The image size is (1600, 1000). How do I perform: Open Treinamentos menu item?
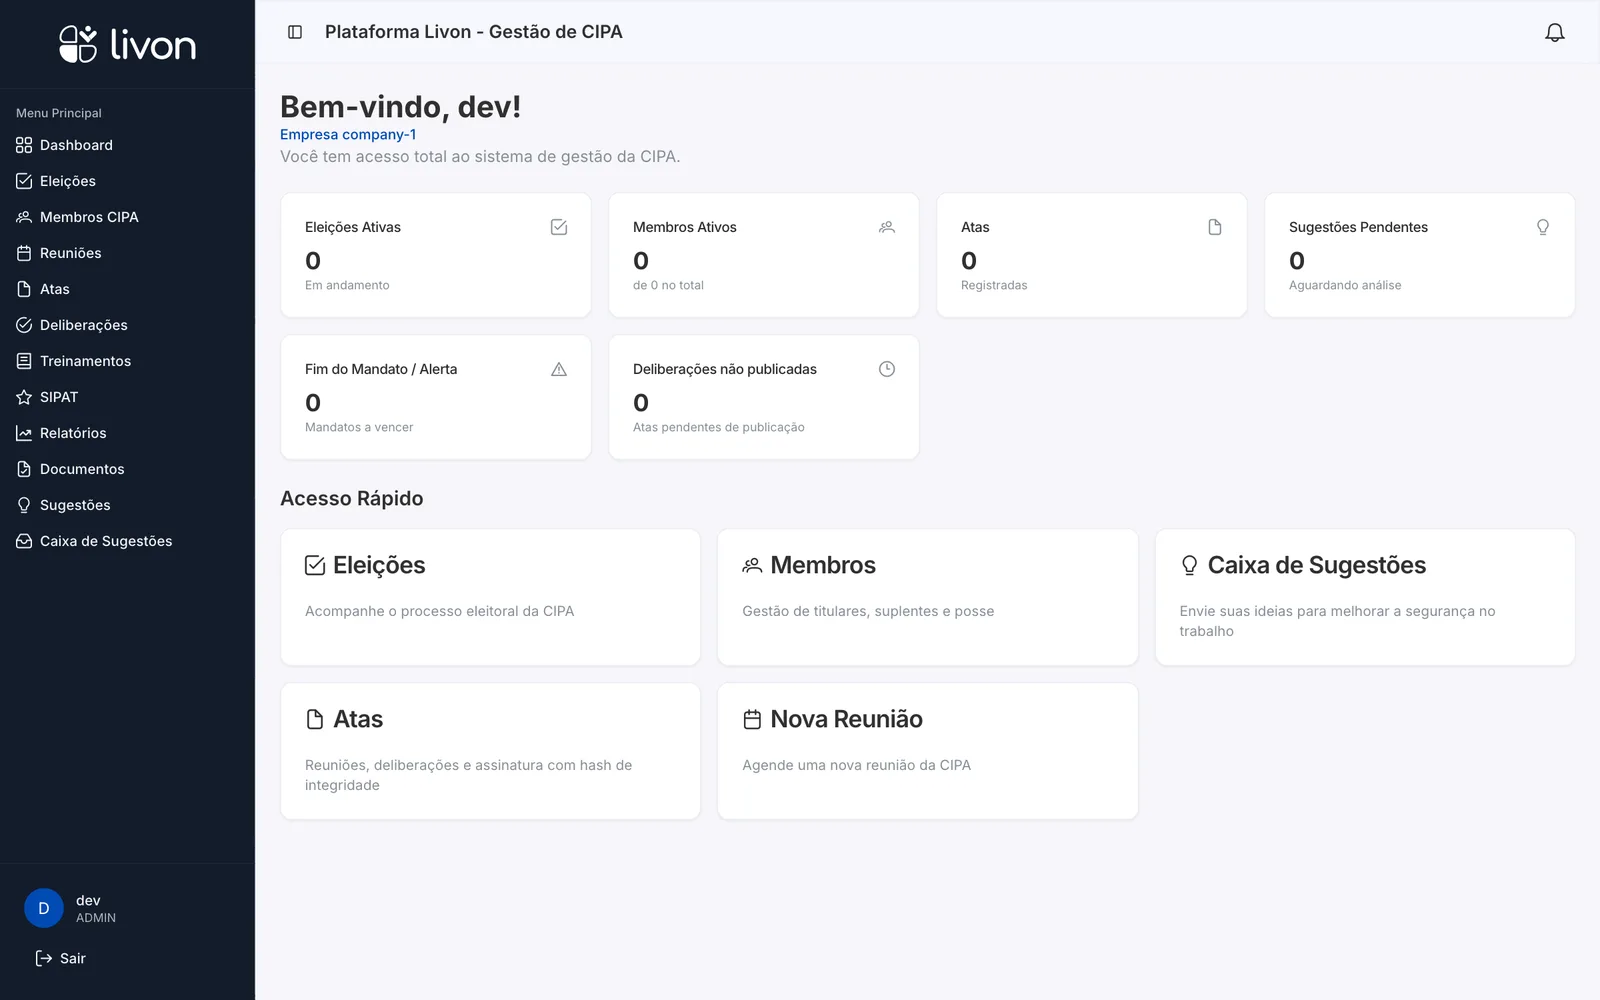coord(127,361)
